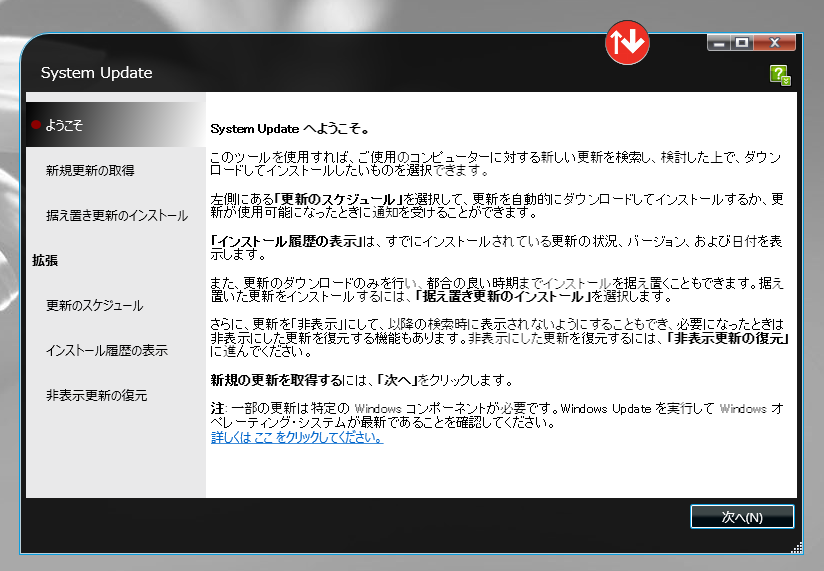Close the System Update window
824x571 pixels.
[775, 43]
